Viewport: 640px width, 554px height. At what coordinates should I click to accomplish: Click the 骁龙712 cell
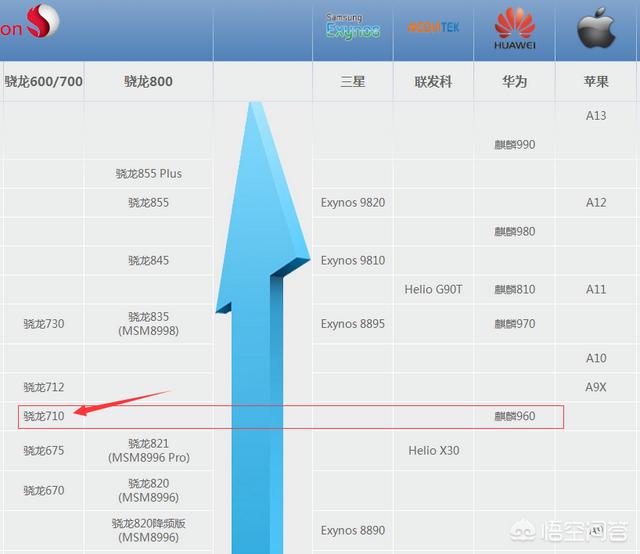(44, 387)
